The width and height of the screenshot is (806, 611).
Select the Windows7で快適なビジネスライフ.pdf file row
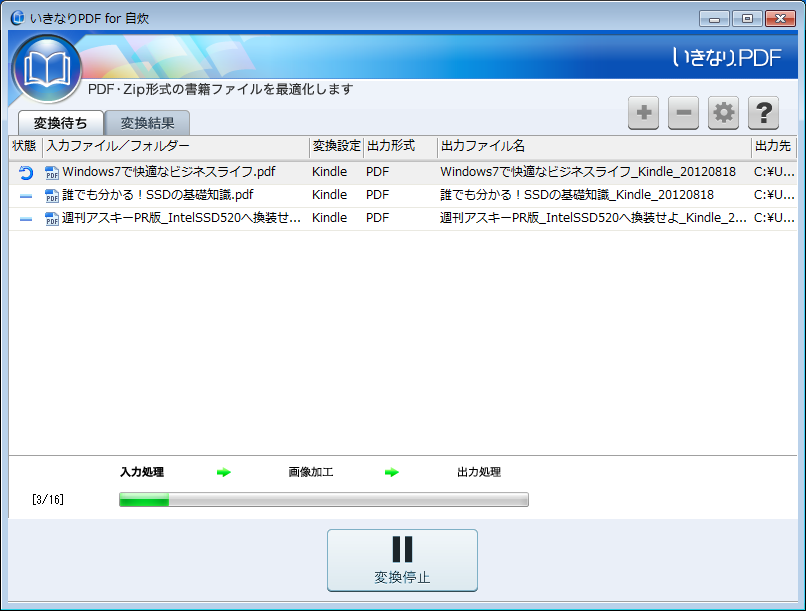click(x=402, y=172)
